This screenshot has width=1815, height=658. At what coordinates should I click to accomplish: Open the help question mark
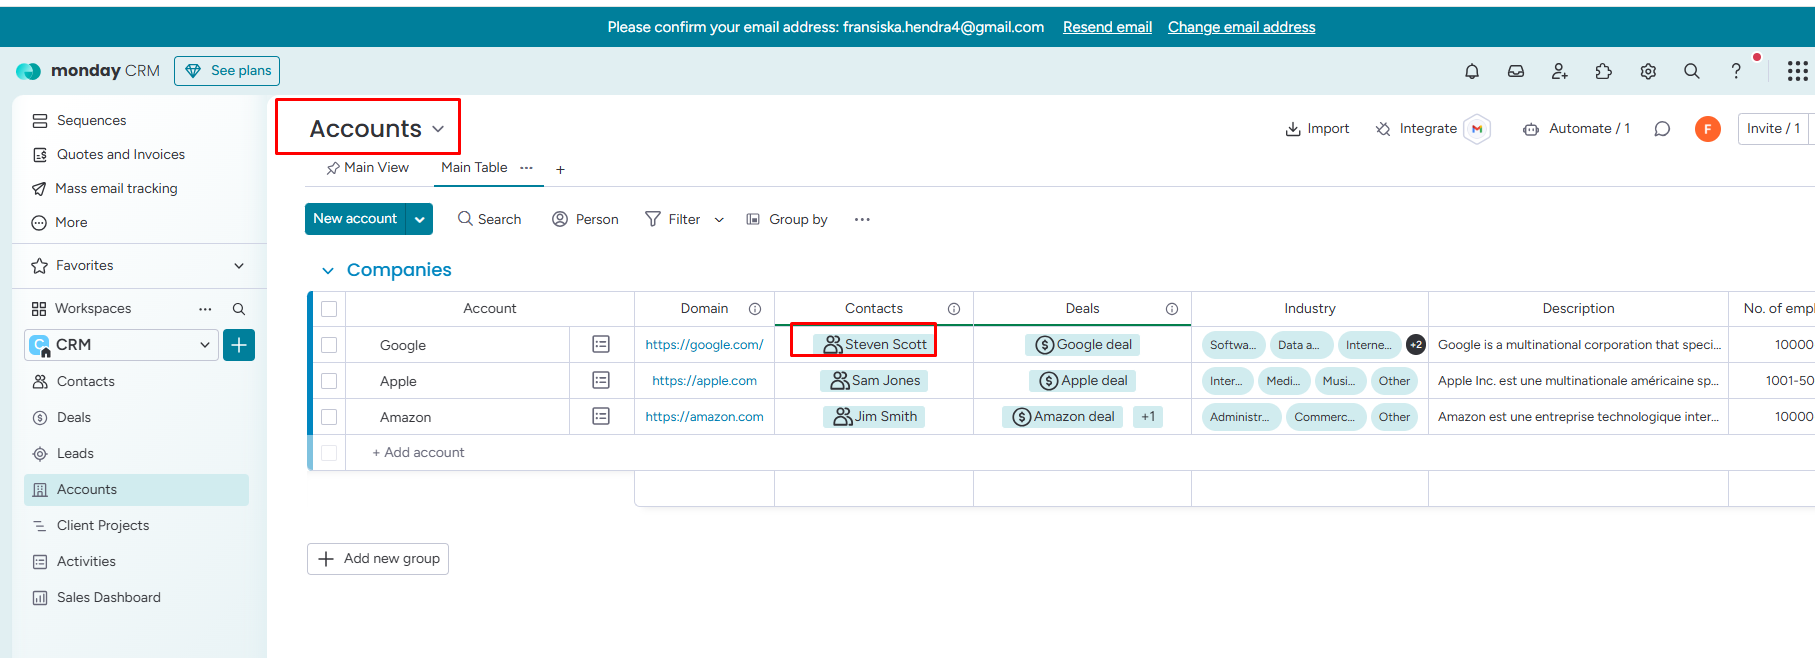click(x=1736, y=71)
